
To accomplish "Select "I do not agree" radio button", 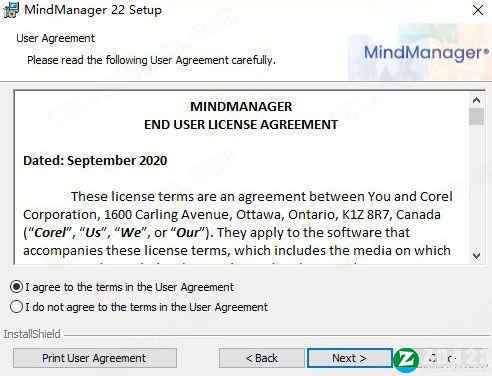I will 16,307.
